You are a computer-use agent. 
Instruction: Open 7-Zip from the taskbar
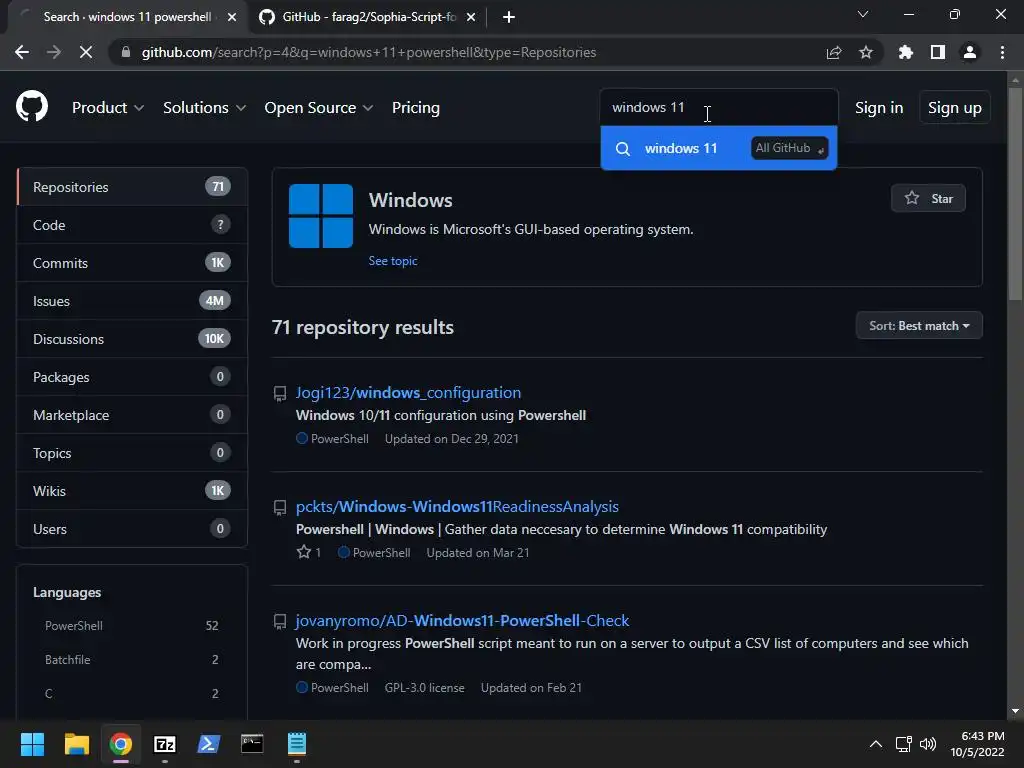point(165,743)
